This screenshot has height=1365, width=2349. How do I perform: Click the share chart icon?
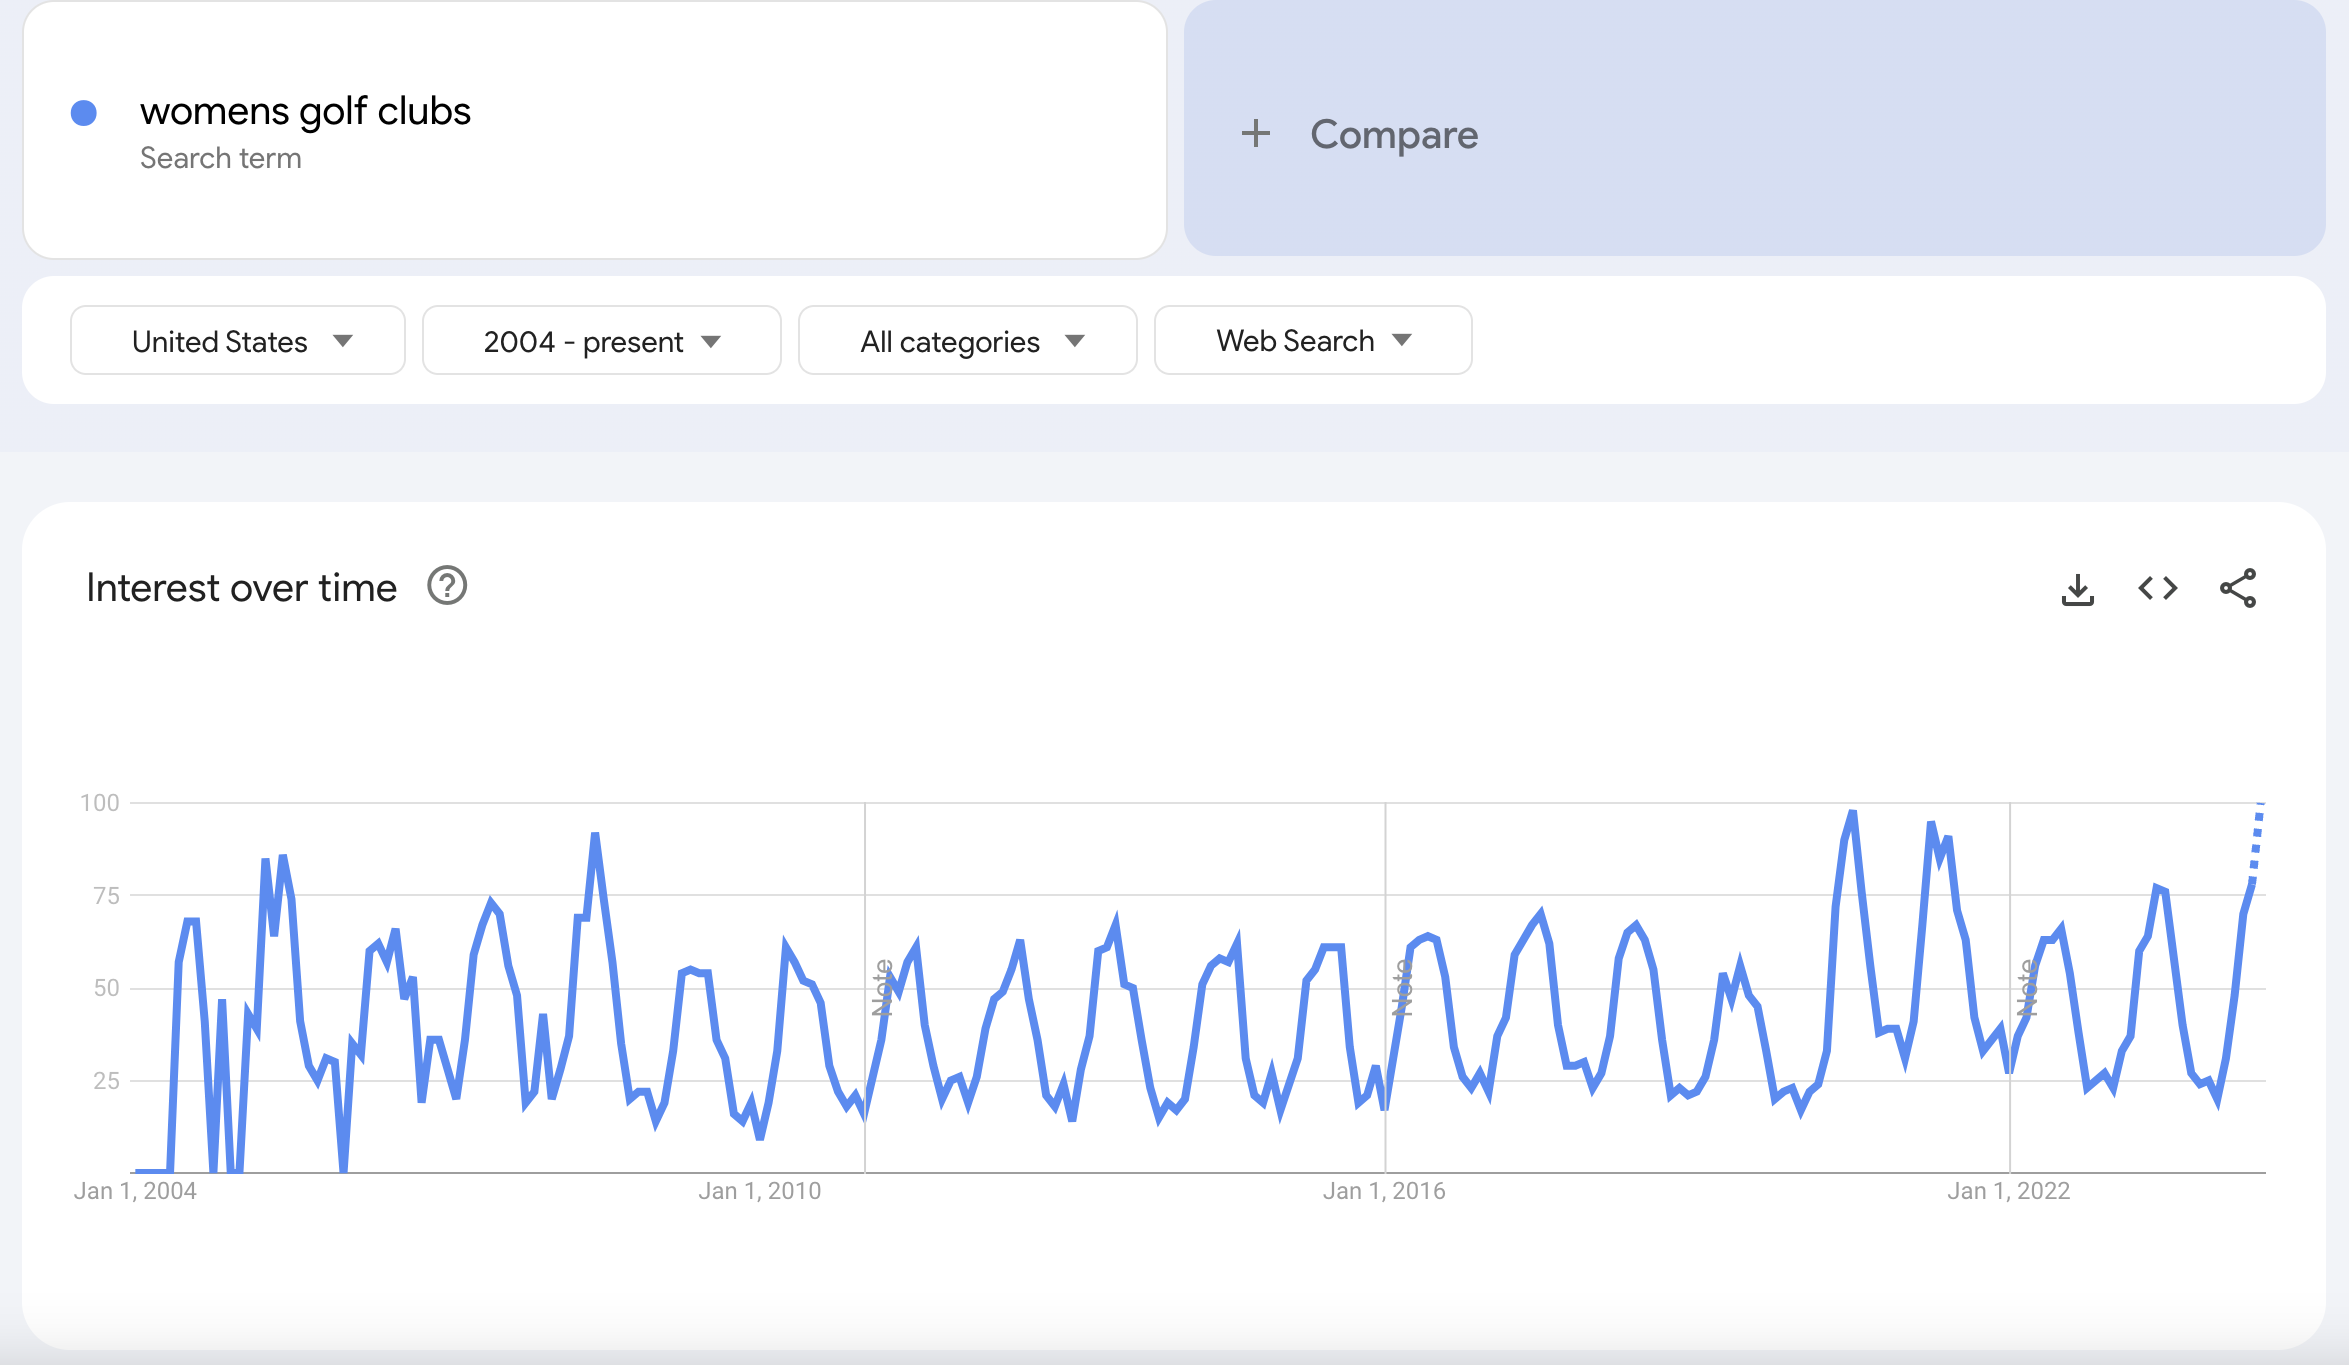click(2237, 588)
